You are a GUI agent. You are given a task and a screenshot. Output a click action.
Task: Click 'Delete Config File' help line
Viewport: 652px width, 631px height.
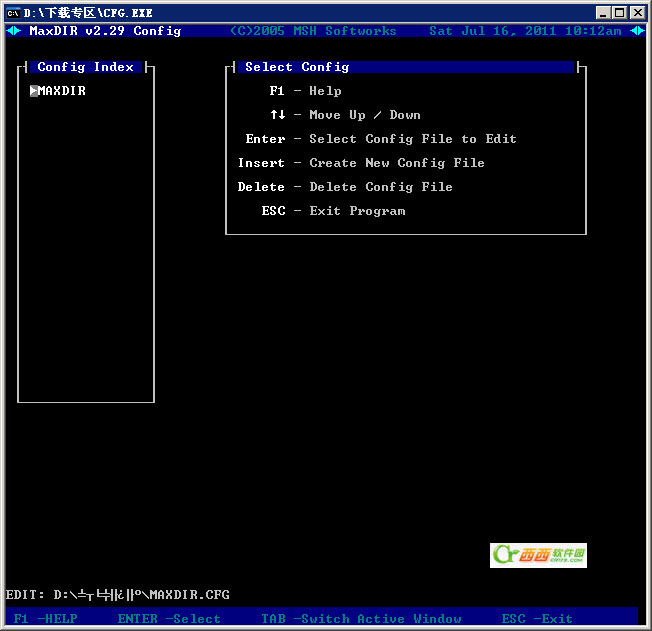345,187
